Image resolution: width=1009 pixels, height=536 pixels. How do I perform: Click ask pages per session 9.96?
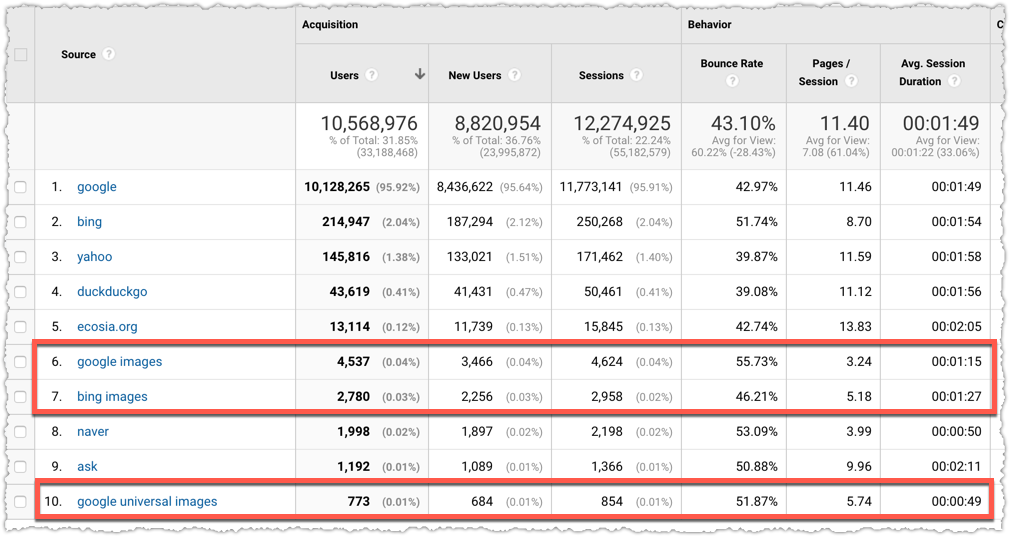point(858,467)
